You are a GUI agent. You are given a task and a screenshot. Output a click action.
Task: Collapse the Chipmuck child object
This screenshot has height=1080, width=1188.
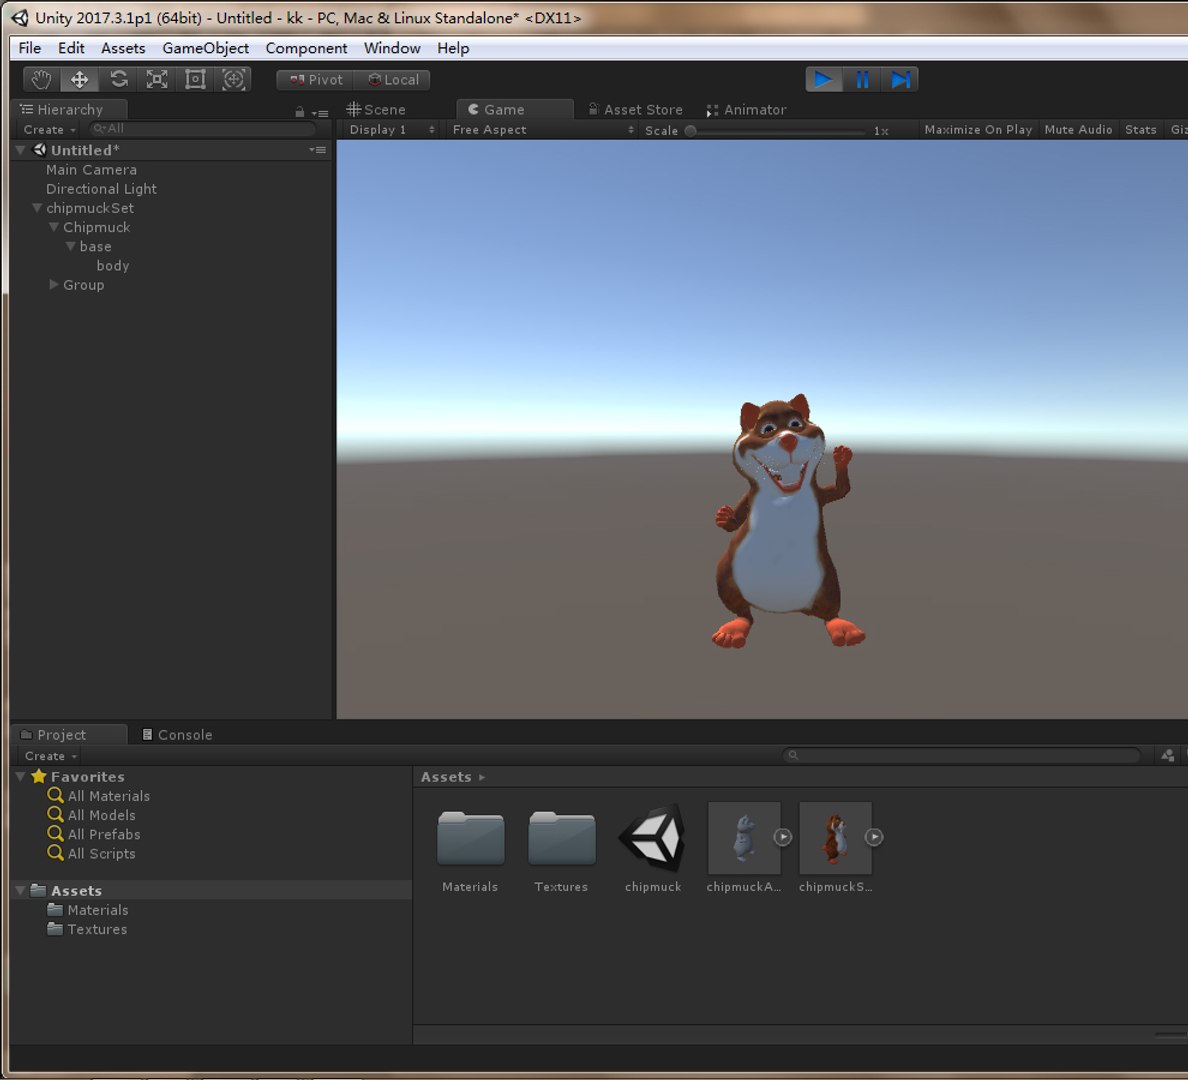coord(54,227)
